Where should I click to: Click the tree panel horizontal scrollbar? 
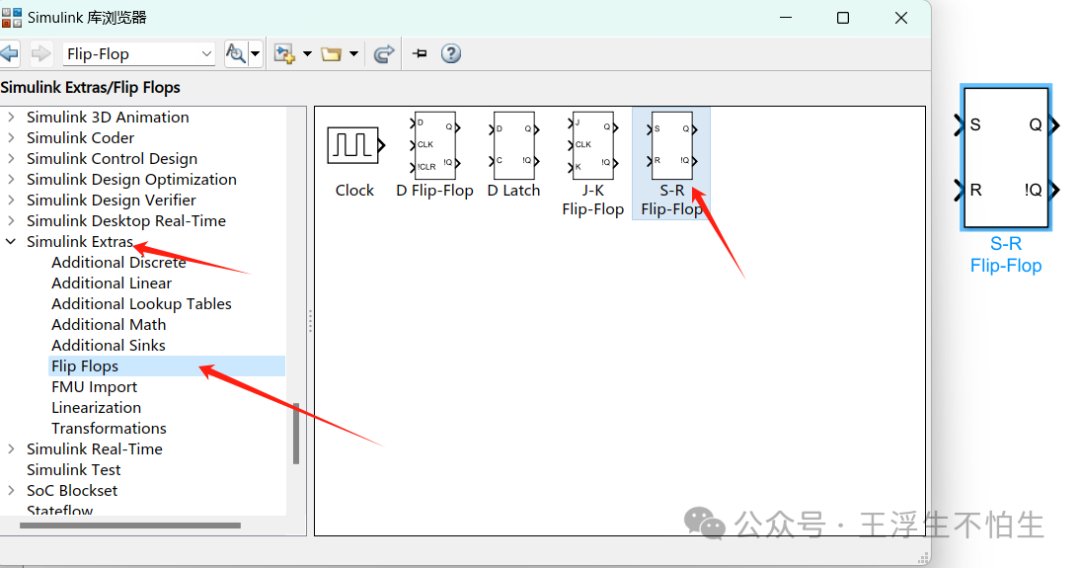pyautogui.click(x=130, y=525)
